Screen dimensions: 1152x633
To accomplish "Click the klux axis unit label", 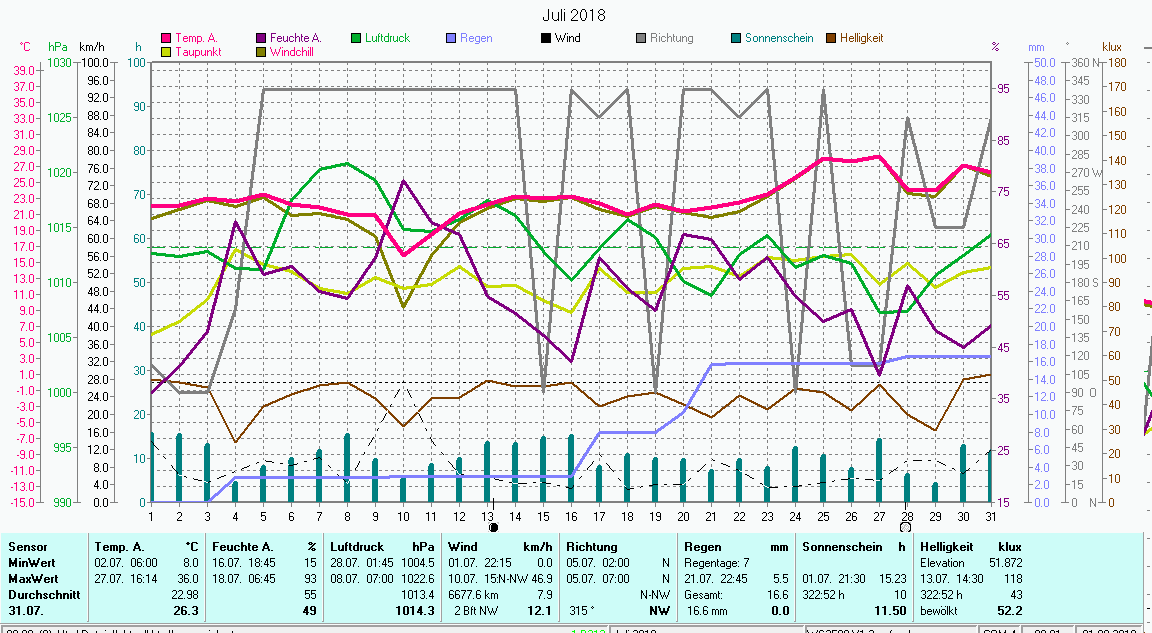I will click(x=1112, y=47).
